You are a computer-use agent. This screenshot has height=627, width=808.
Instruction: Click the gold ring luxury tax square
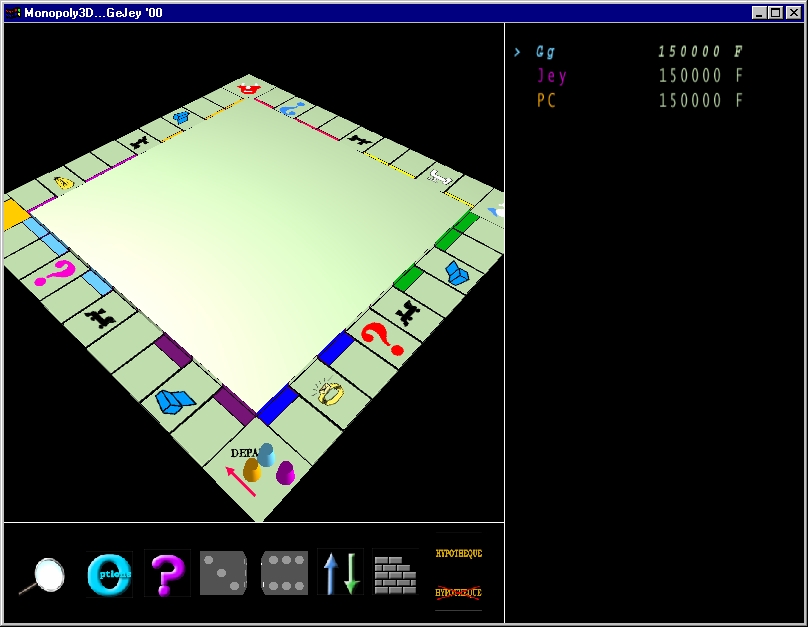coord(329,392)
